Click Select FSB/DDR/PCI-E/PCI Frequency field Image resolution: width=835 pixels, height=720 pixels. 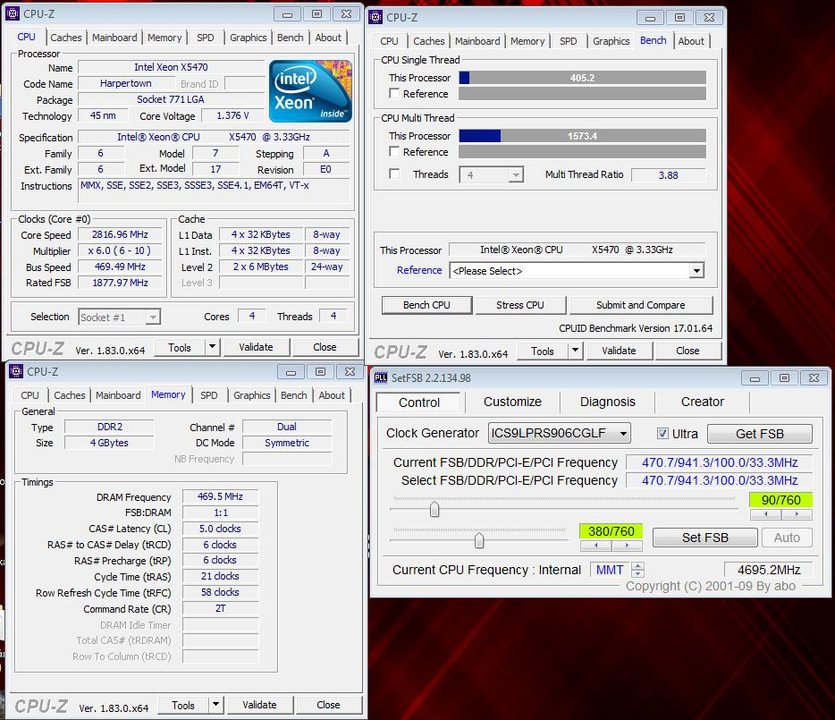[719, 480]
